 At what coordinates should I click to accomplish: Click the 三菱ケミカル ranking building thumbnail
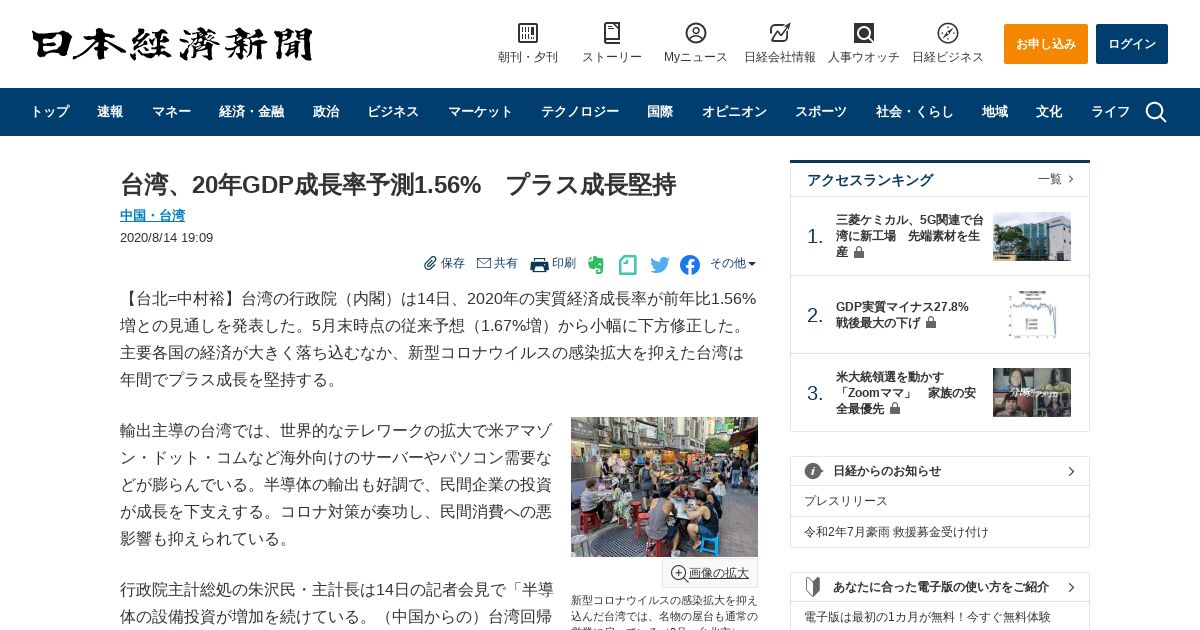[1032, 236]
